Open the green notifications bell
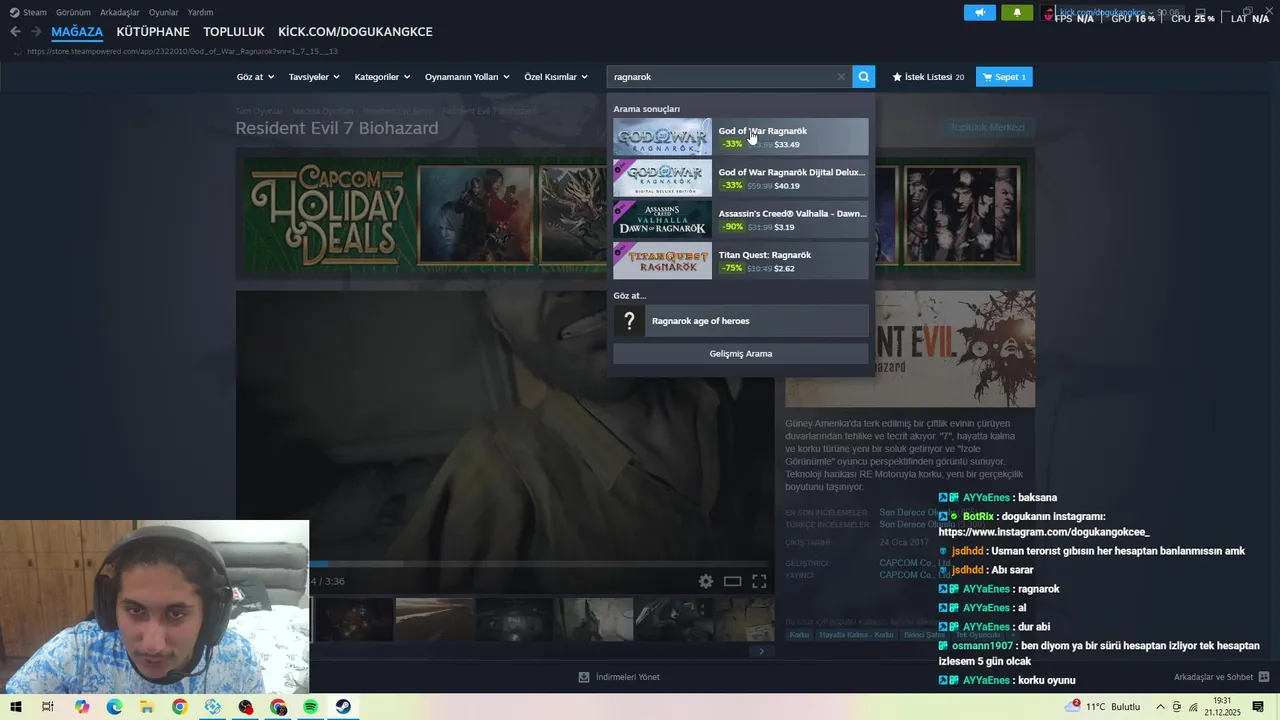1280x720 pixels. (1018, 13)
